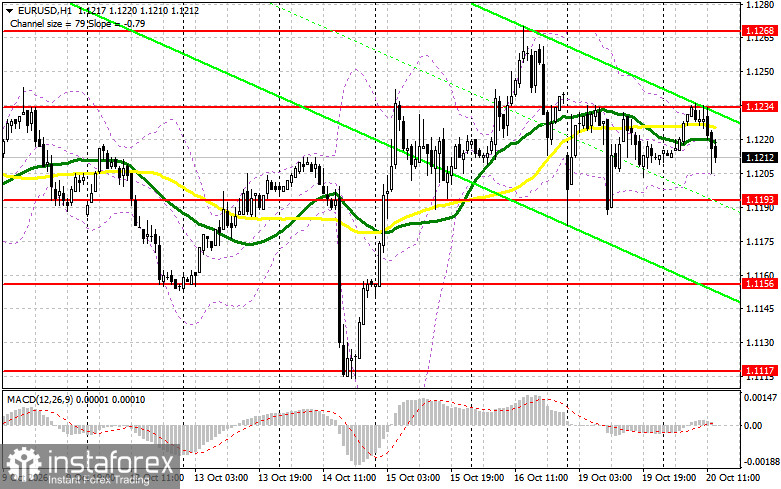Image resolution: width=781 pixels, height=489 pixels.
Task: Click the 19 Oct 03:00 time label
Action: point(605,478)
